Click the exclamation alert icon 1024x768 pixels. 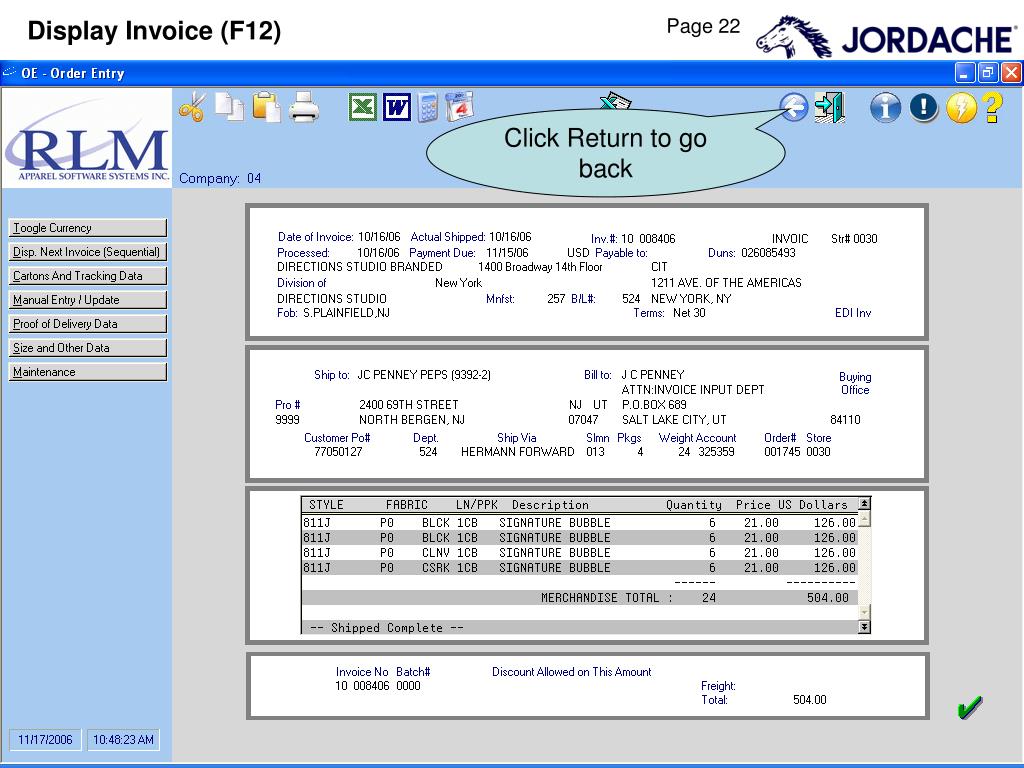point(923,107)
